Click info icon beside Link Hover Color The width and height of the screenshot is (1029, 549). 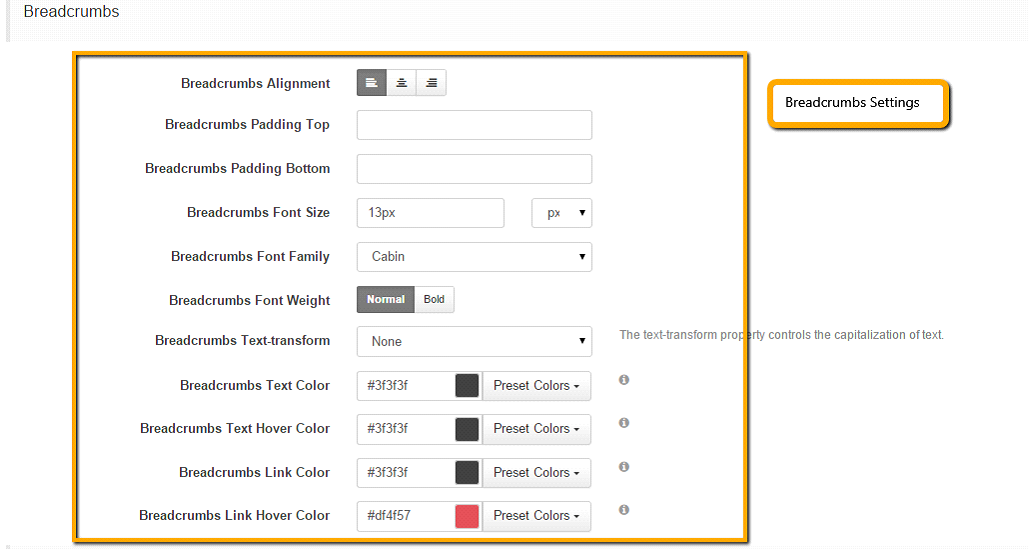tap(624, 510)
